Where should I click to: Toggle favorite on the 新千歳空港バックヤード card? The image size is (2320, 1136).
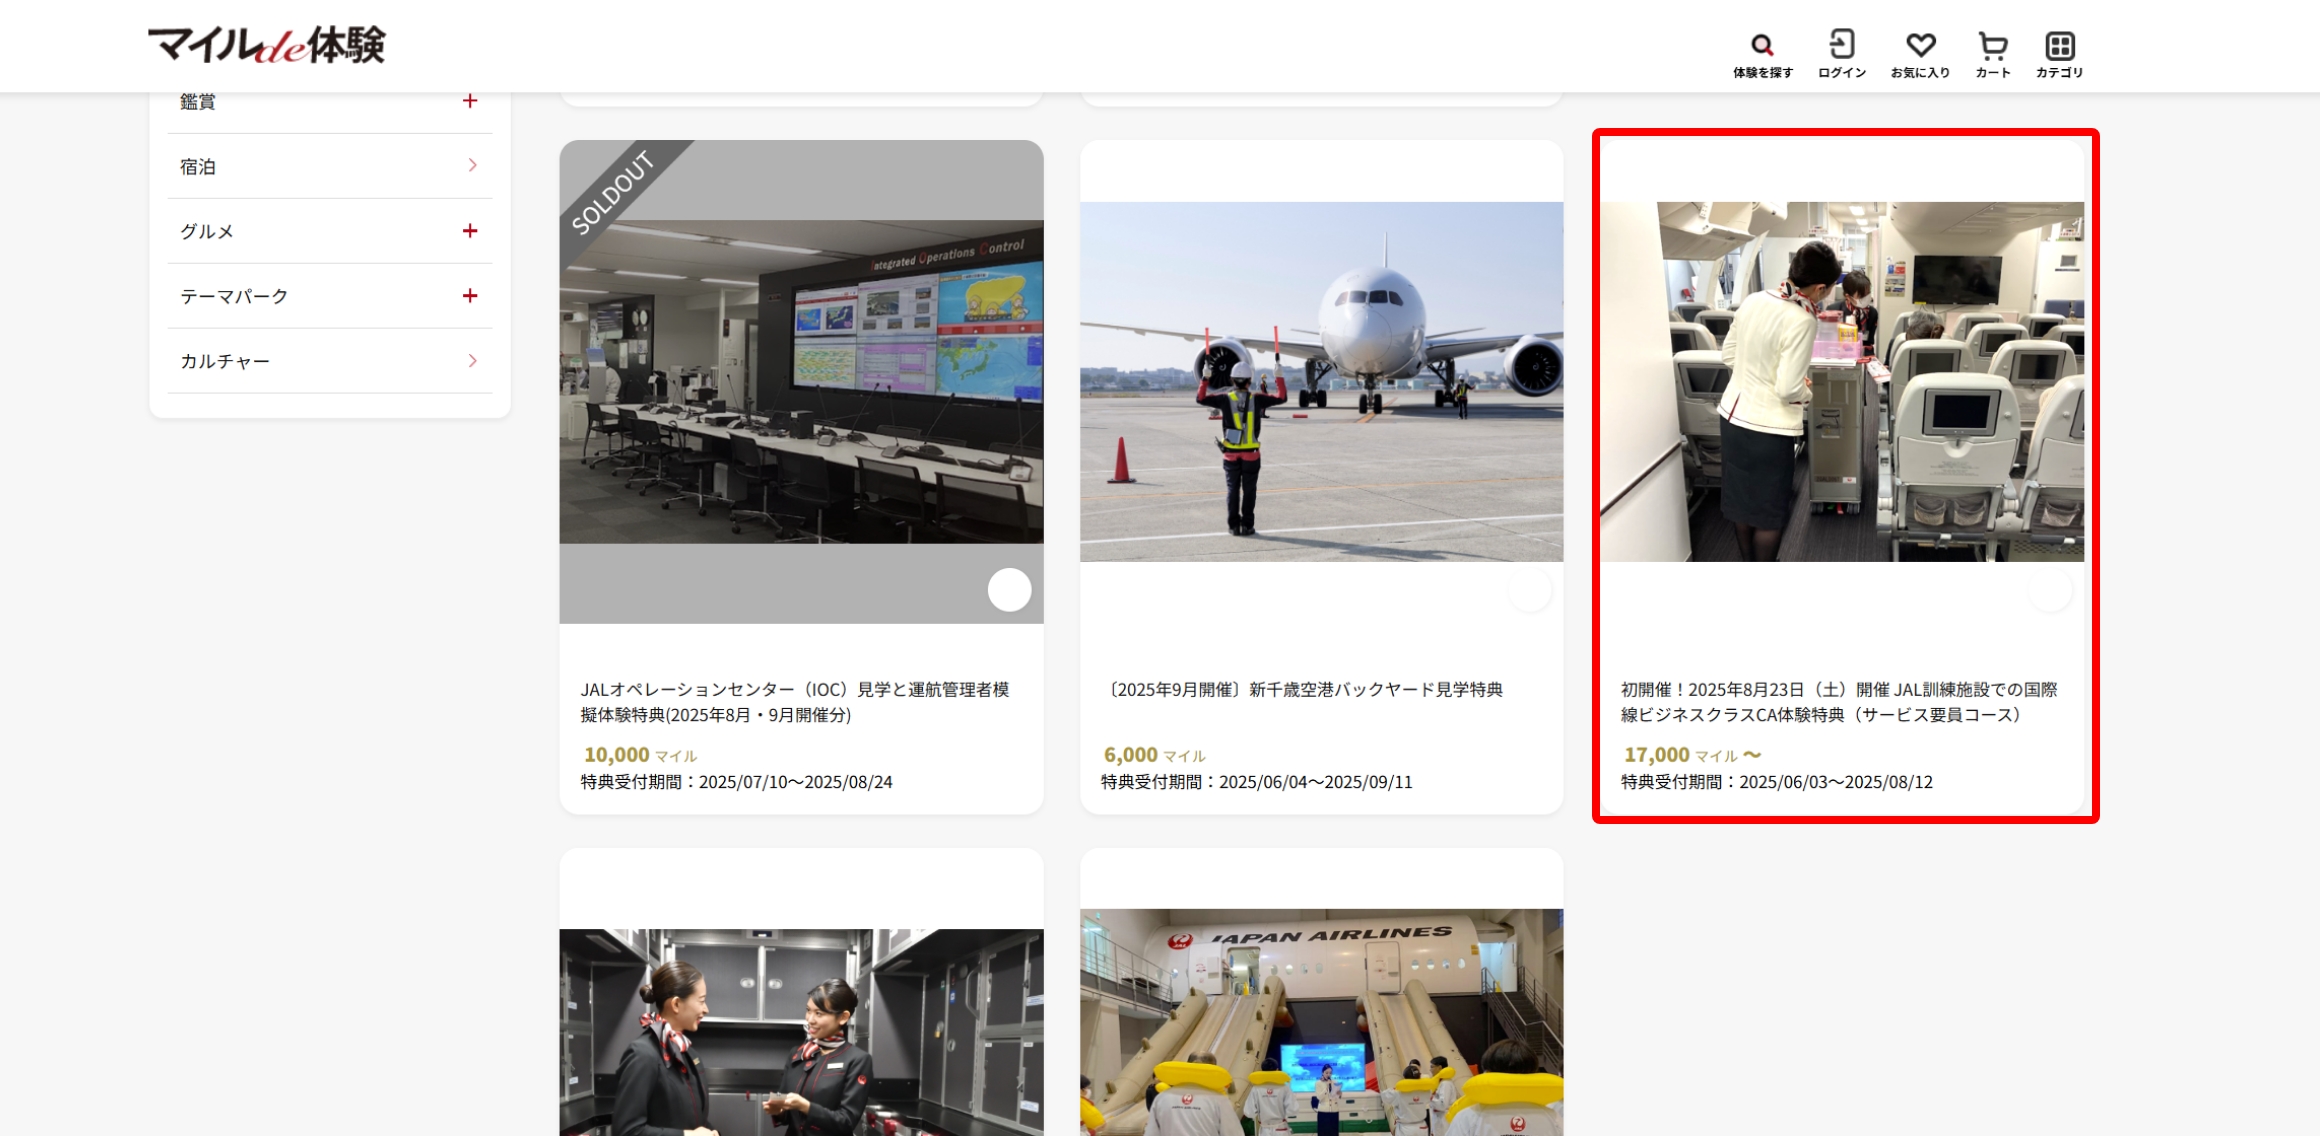coord(1529,590)
